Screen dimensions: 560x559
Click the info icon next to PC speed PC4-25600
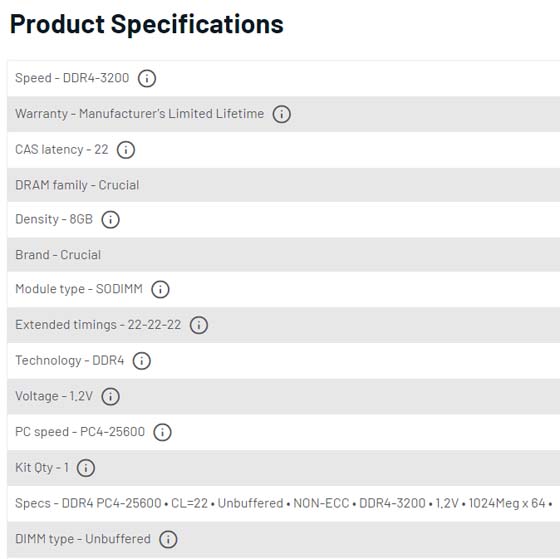point(162,432)
